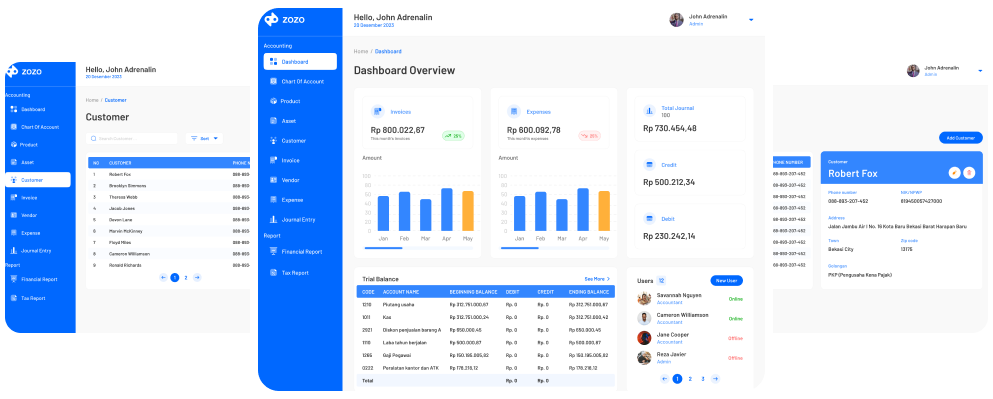The width and height of the screenshot is (993, 399).
Task: Expand John Adrenalin profile dropdown in dashboard window
Action: 751,20
